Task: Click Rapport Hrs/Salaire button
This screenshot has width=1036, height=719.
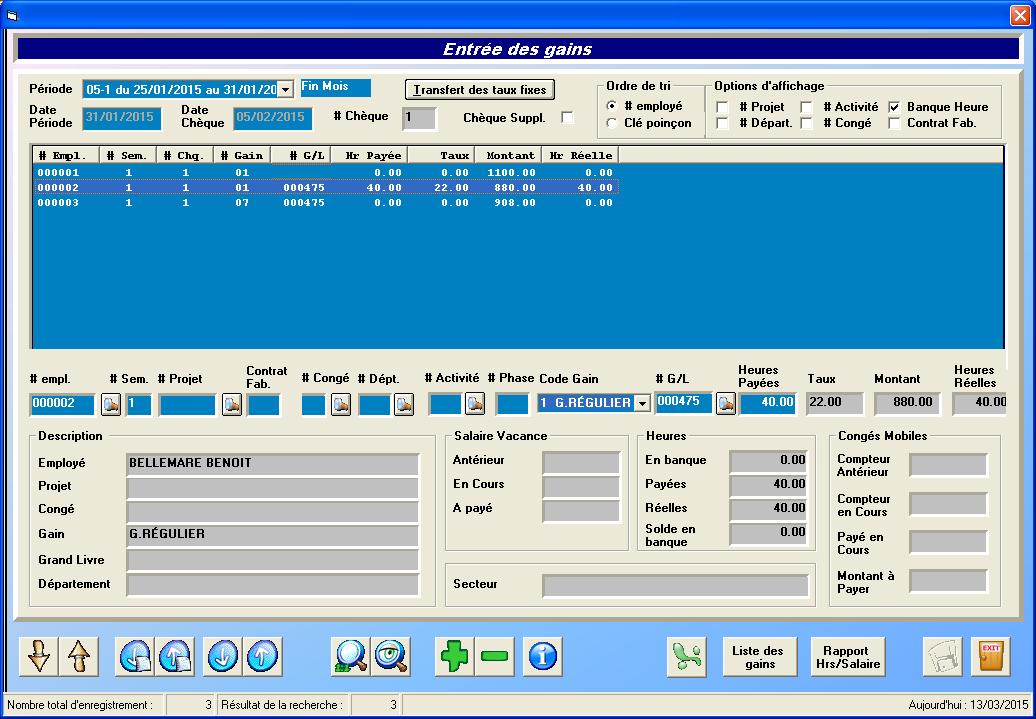Action: coord(846,657)
